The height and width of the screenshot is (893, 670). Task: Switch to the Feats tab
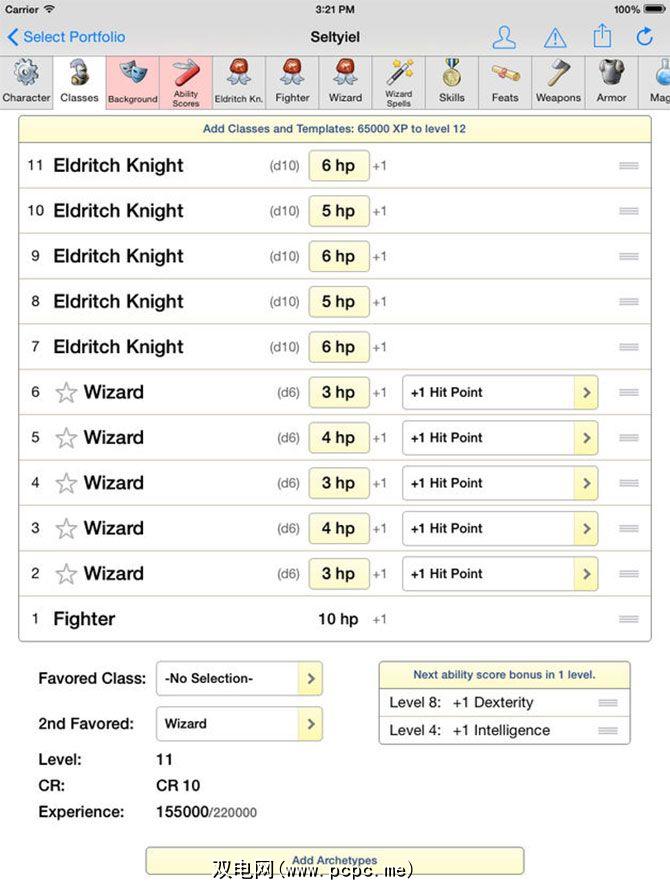[x=505, y=81]
